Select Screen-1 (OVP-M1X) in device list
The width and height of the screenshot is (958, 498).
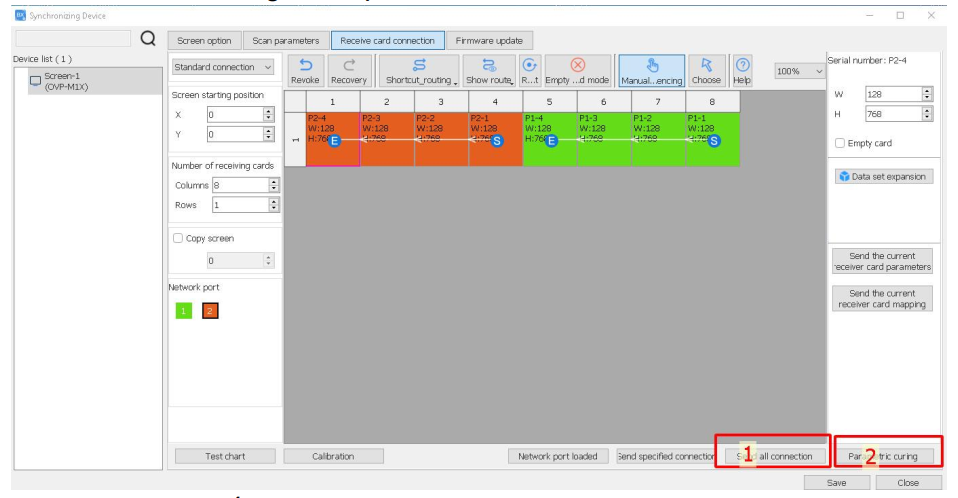click(x=88, y=81)
